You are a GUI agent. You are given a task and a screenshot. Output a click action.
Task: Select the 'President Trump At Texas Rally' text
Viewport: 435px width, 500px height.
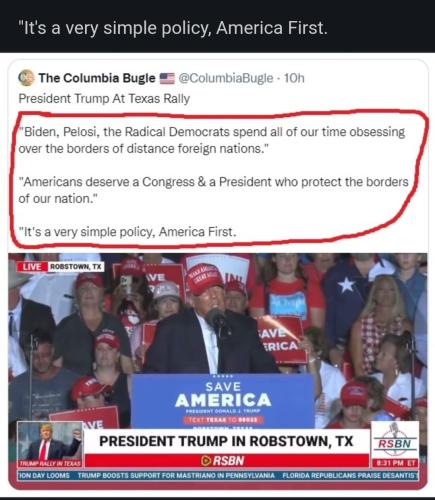(x=104, y=99)
